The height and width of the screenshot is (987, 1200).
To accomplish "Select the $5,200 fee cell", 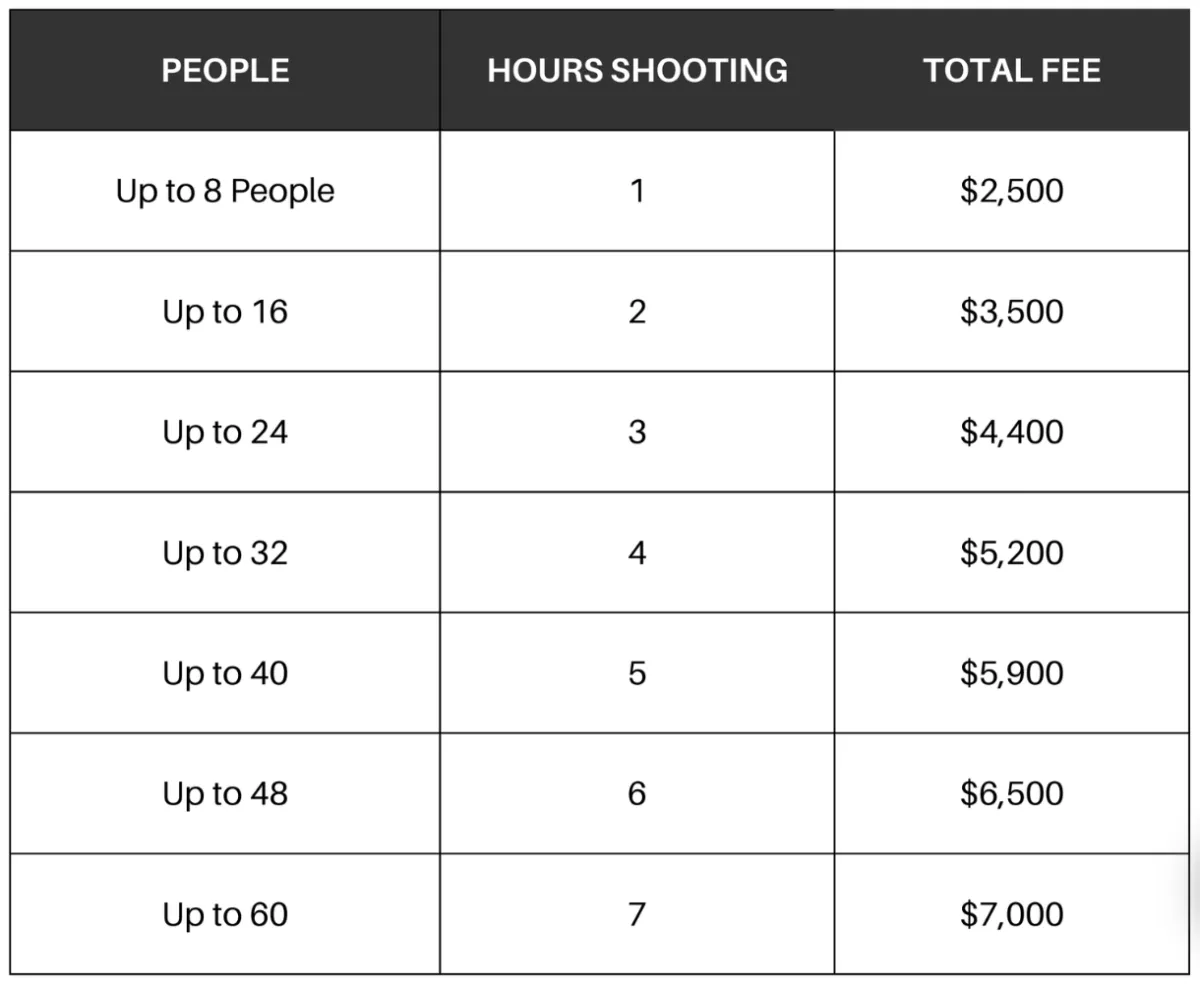I will [1012, 552].
